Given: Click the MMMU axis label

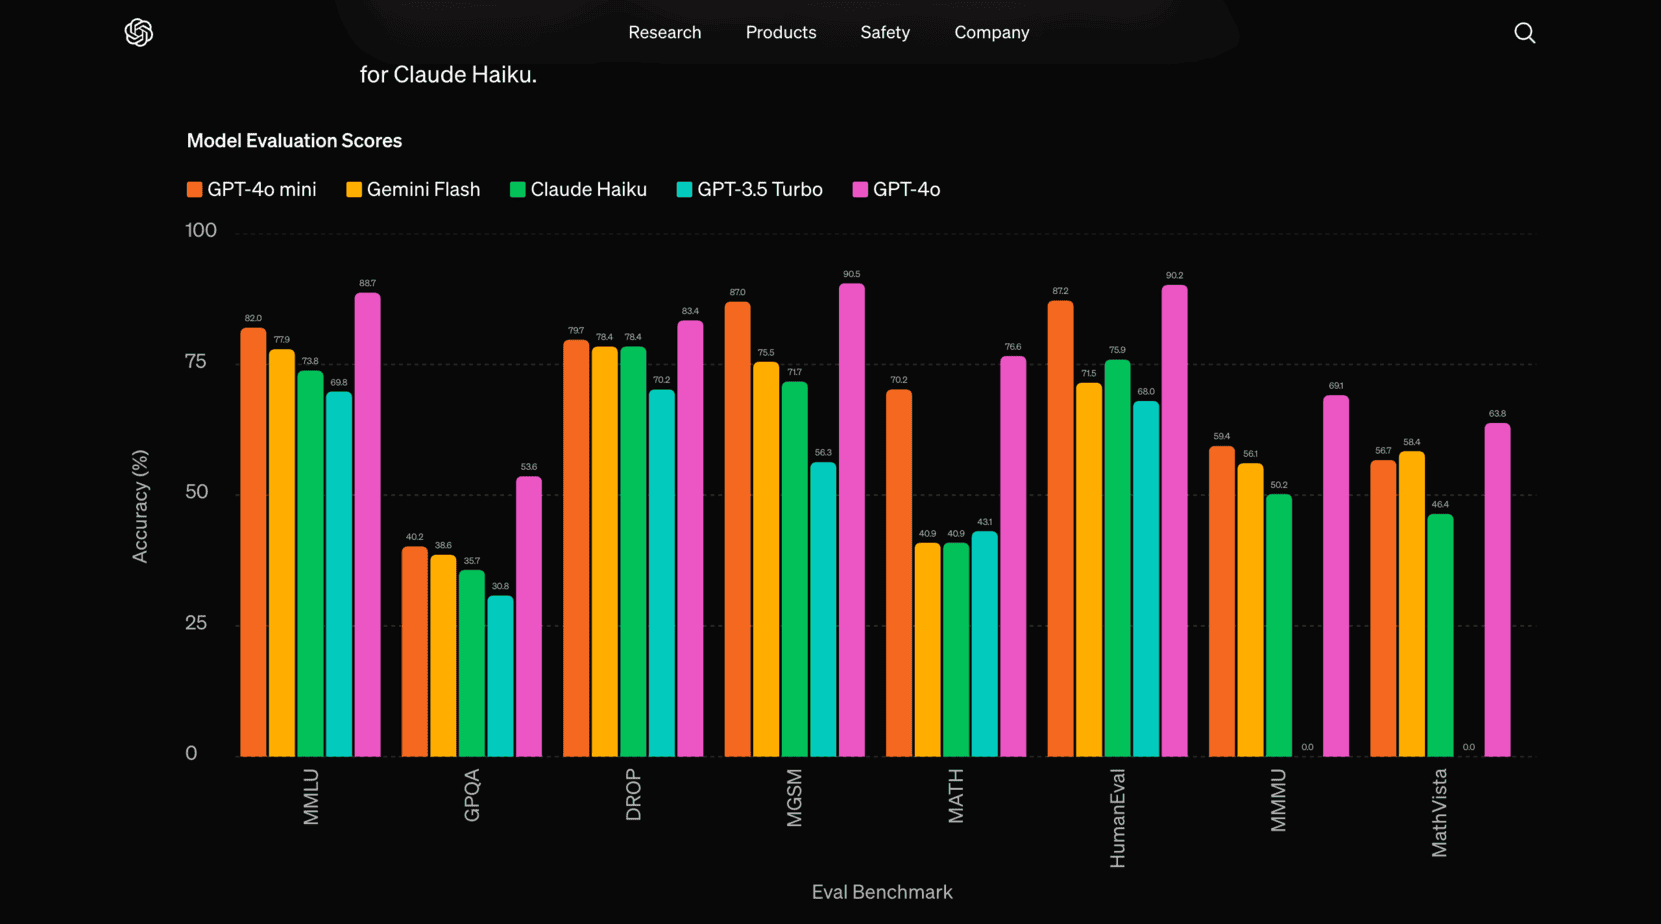Looking at the screenshot, I should point(1278,800).
